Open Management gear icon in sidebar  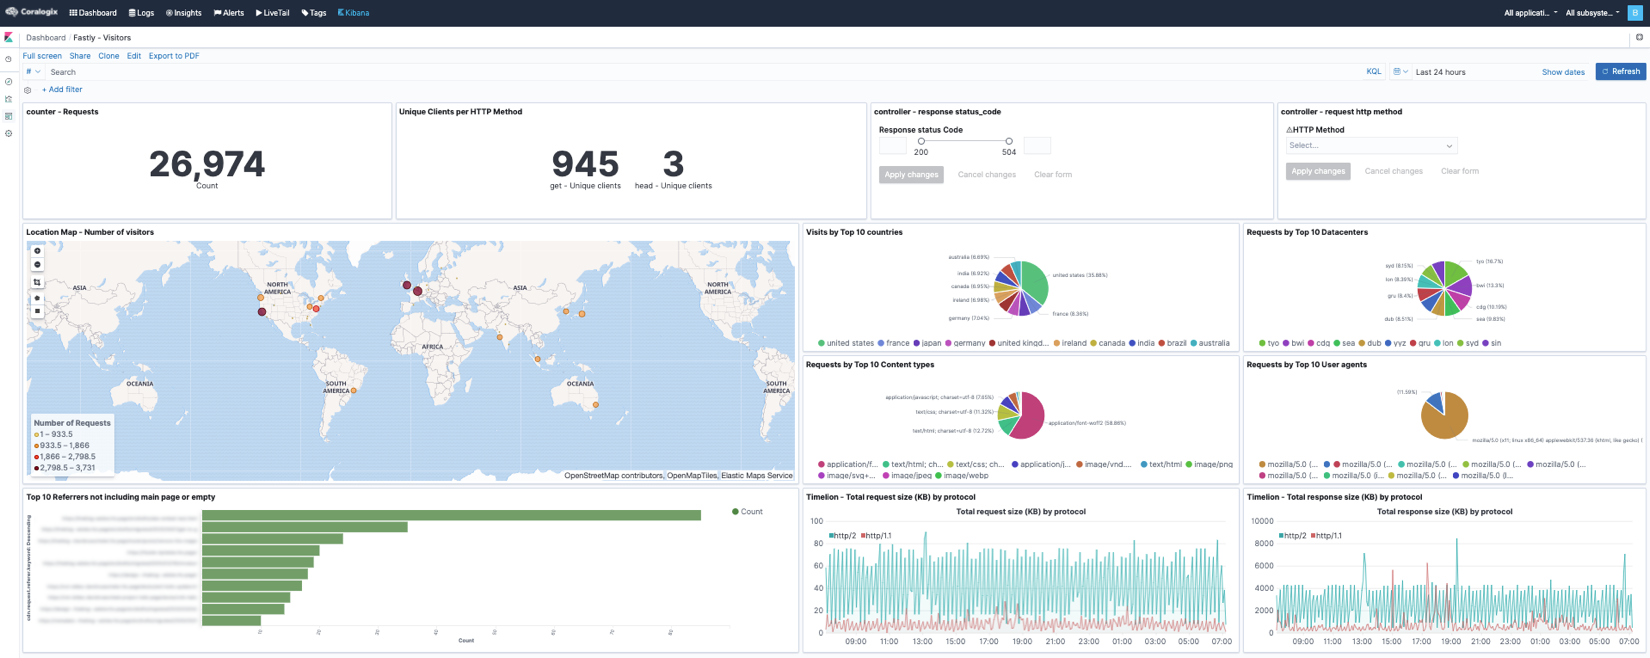click(x=8, y=133)
